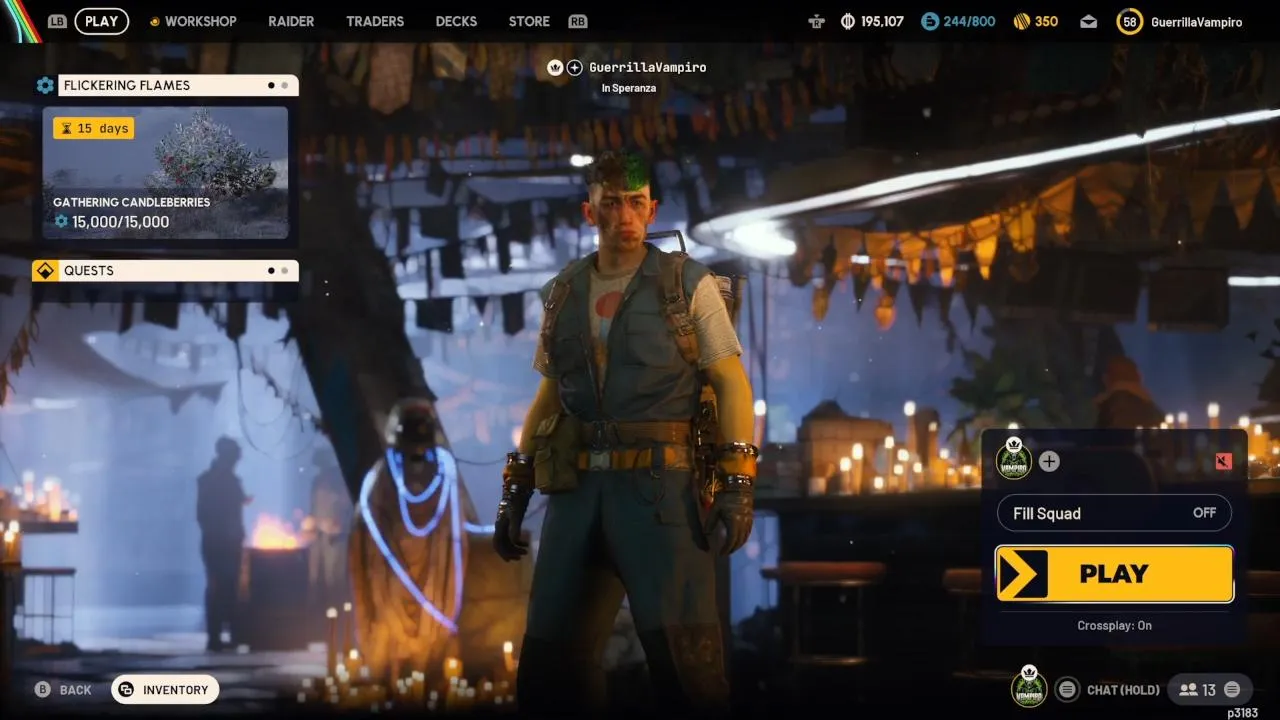This screenshot has width=1280, height=720.
Task: Click the yellow raider tokens icon beside 350
Action: (1021, 21)
